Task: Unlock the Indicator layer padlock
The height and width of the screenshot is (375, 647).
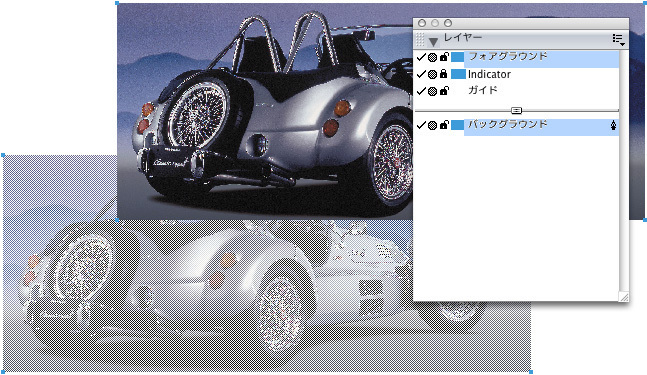Action: point(444,74)
